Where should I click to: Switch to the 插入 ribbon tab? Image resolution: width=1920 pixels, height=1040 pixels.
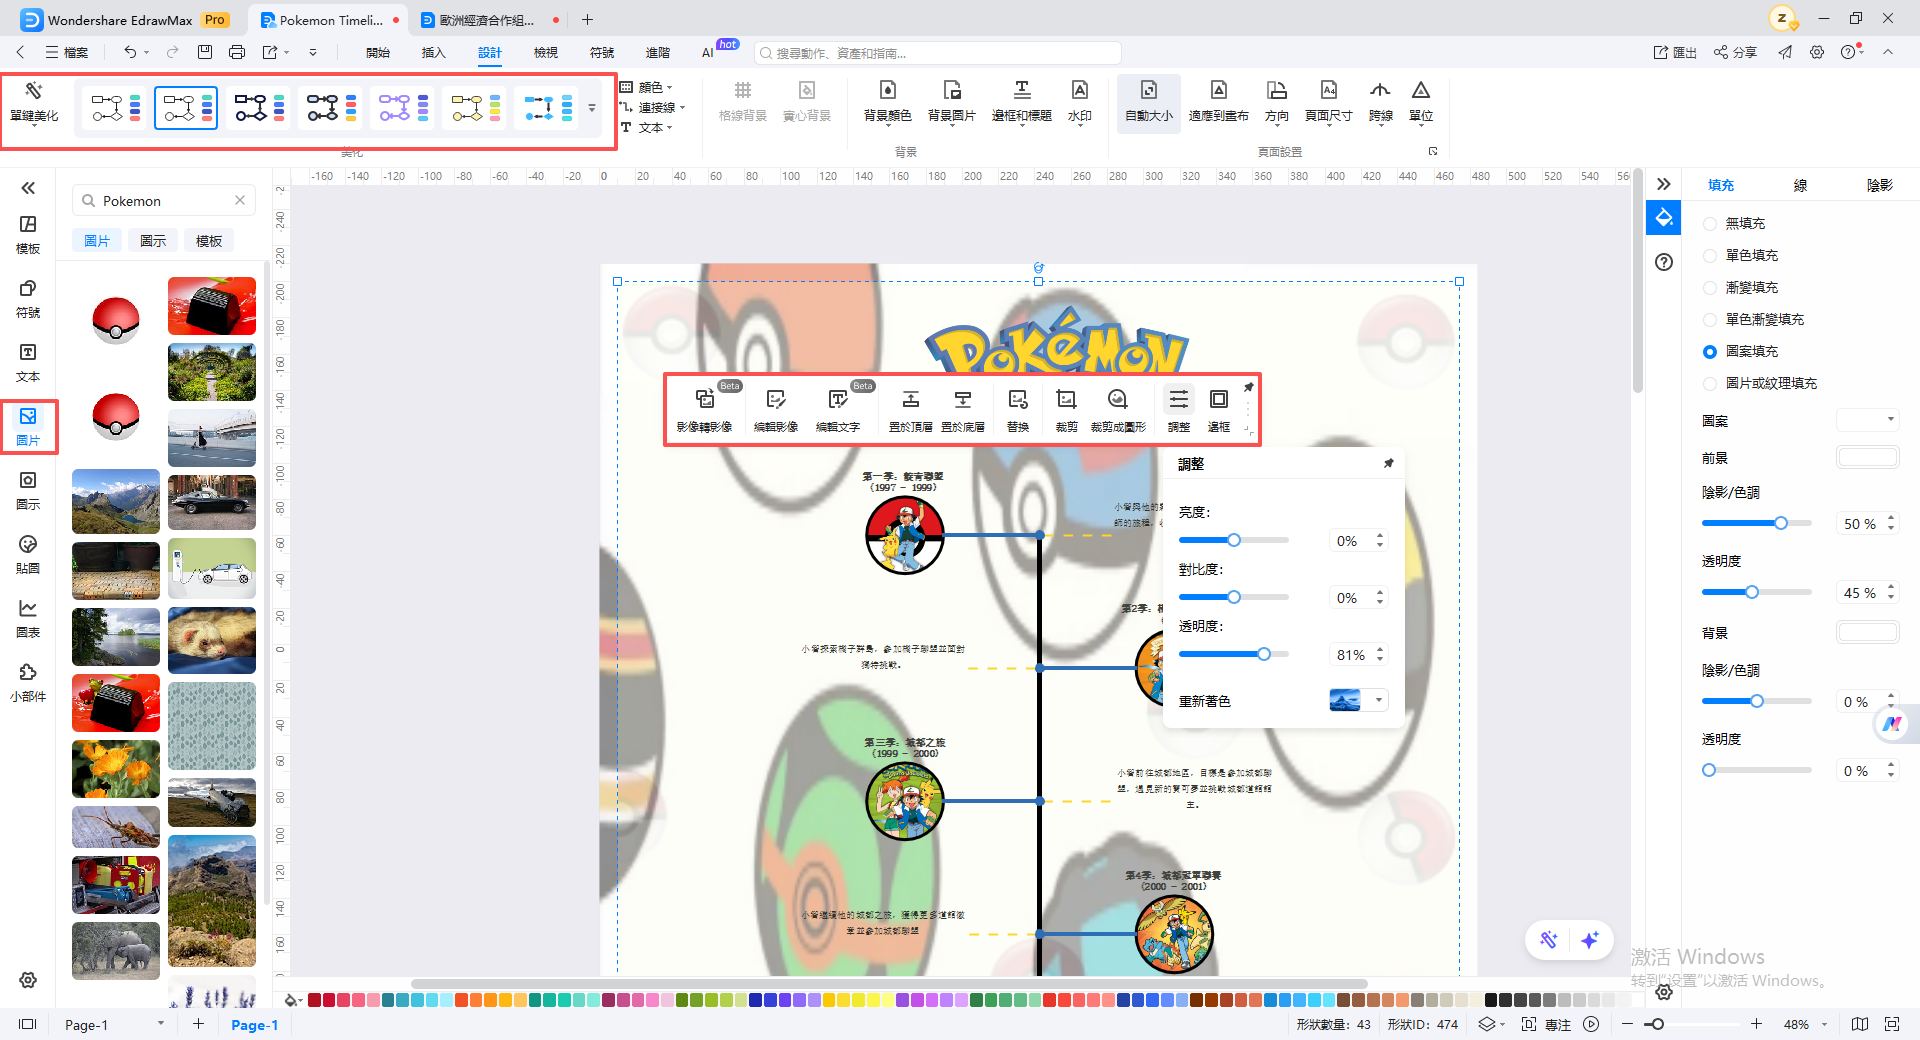[x=433, y=52]
